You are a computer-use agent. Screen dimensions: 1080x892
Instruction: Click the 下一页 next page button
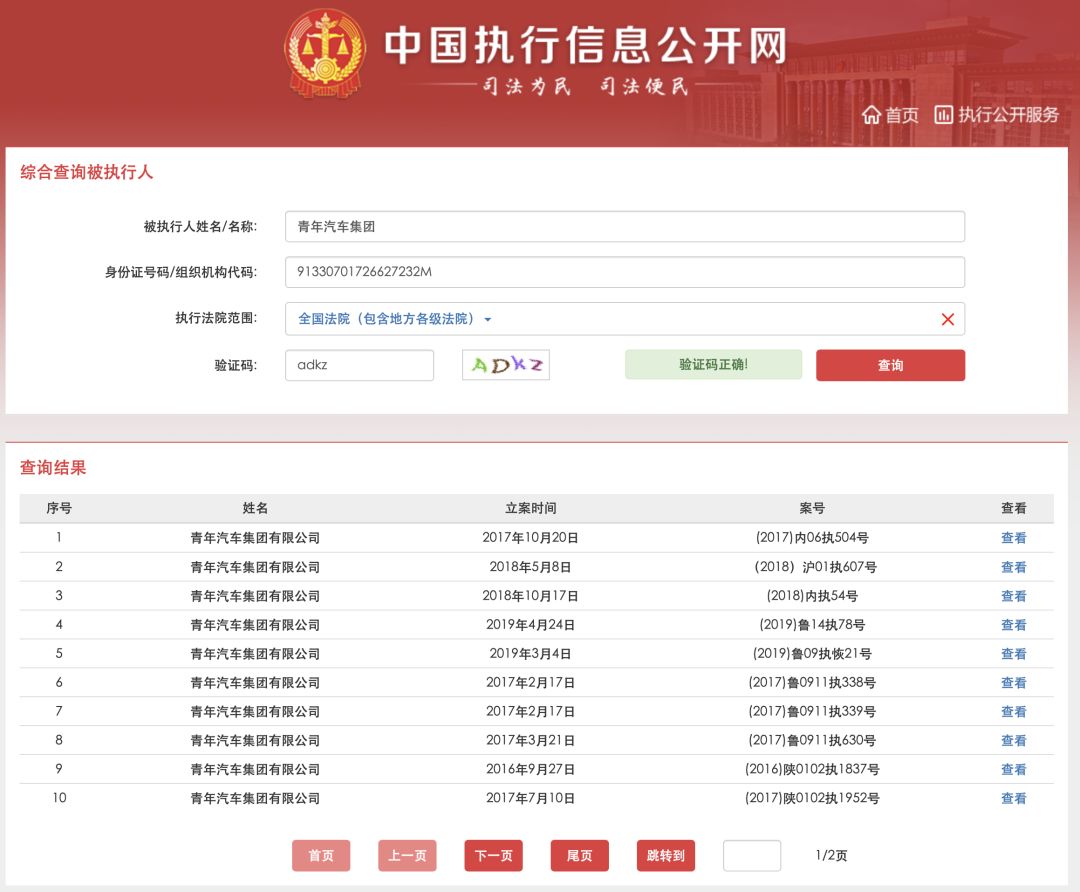[x=493, y=855]
